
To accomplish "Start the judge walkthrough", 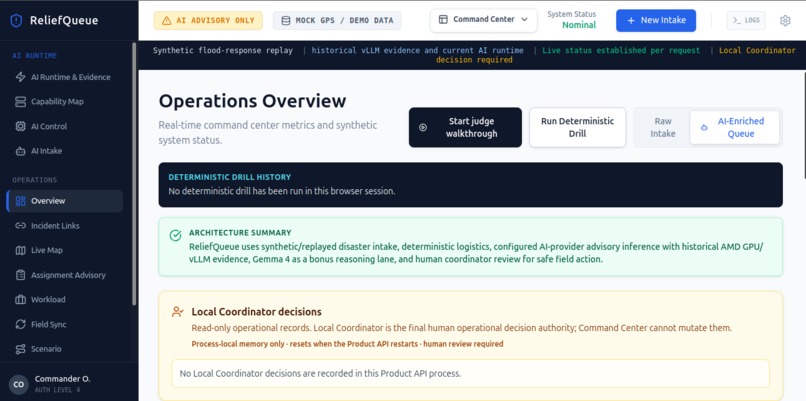I will (x=465, y=127).
